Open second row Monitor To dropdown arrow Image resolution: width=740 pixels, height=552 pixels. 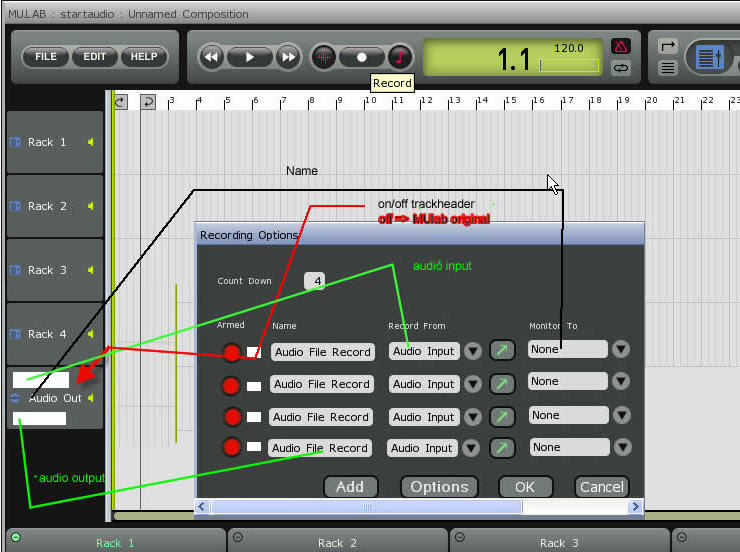[x=621, y=381]
